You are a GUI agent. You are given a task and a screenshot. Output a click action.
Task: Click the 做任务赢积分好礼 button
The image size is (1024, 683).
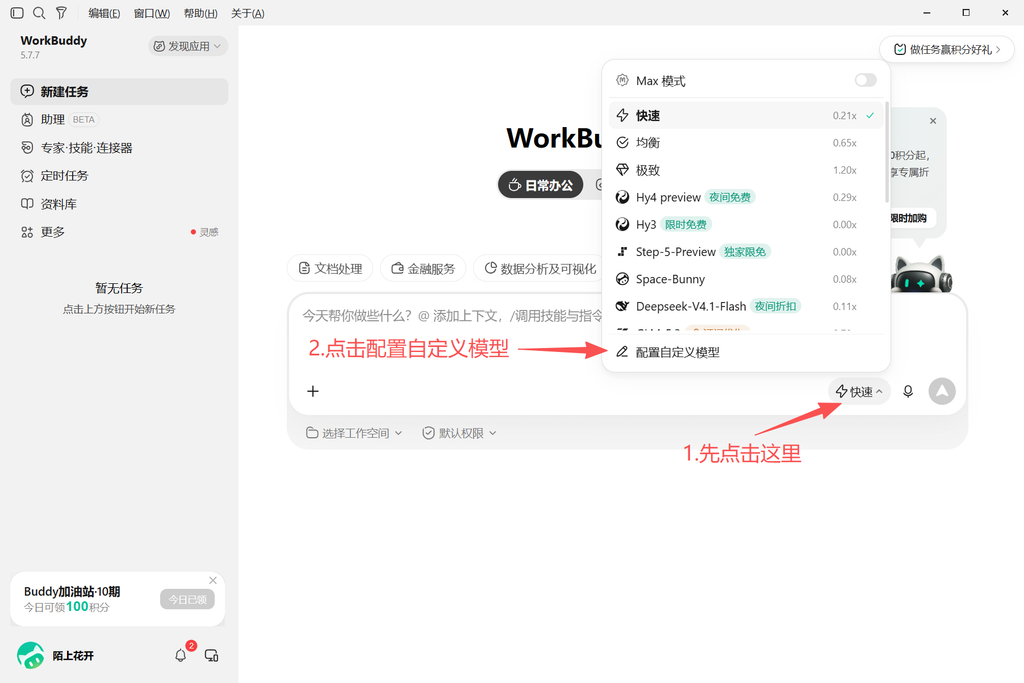pyautogui.click(x=947, y=50)
